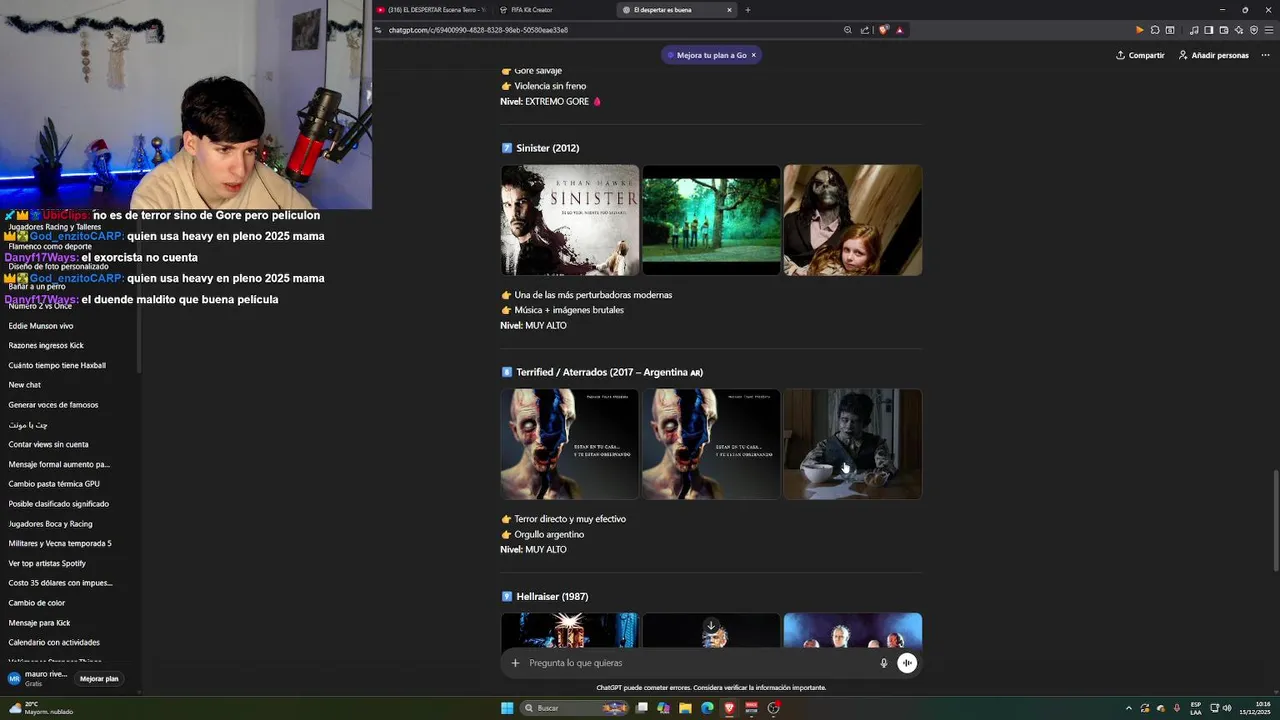Viewport: 1280px width, 720px height.
Task: Close the El despertar es buena tab
Action: click(x=729, y=10)
